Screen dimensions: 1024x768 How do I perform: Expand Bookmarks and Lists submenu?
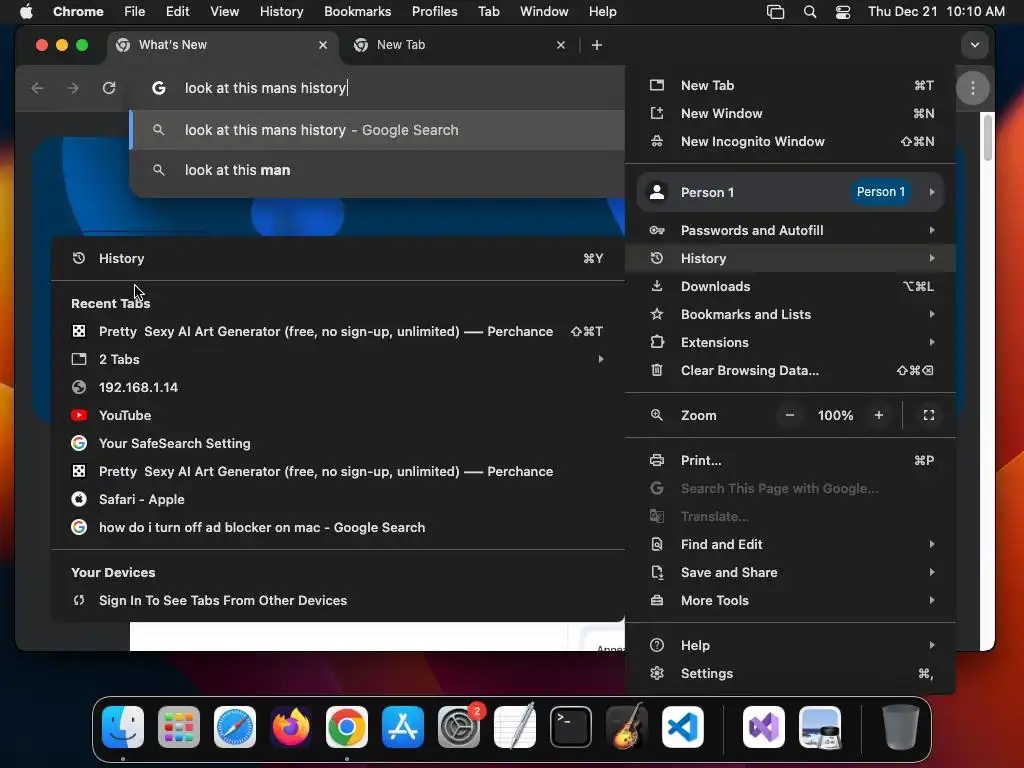pos(791,315)
